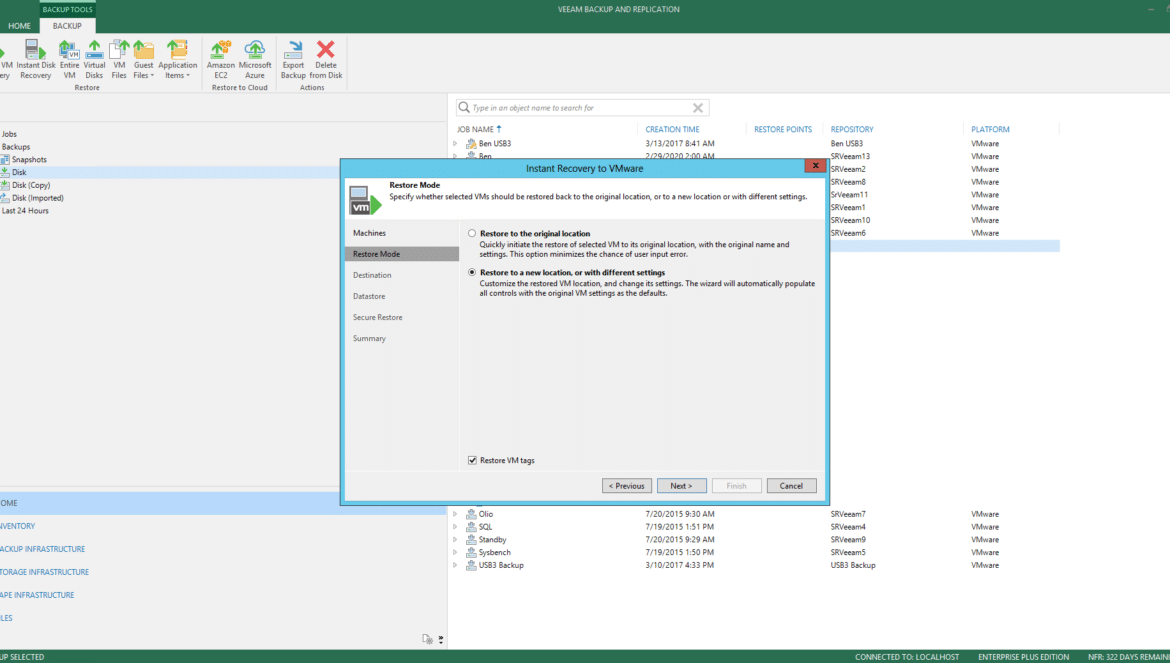1170x663 pixels.
Task: Click the Instant Disk Recovery ribbon icon
Action: (x=35, y=50)
